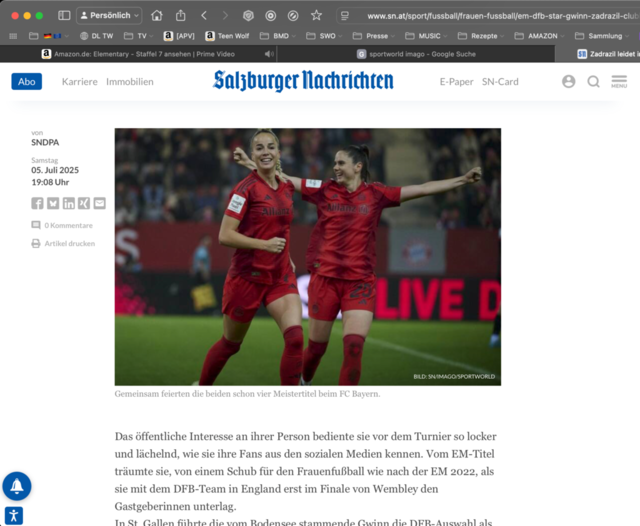Share article on LinkedIn
The width and height of the screenshot is (640, 526).
pyautogui.click(x=69, y=203)
